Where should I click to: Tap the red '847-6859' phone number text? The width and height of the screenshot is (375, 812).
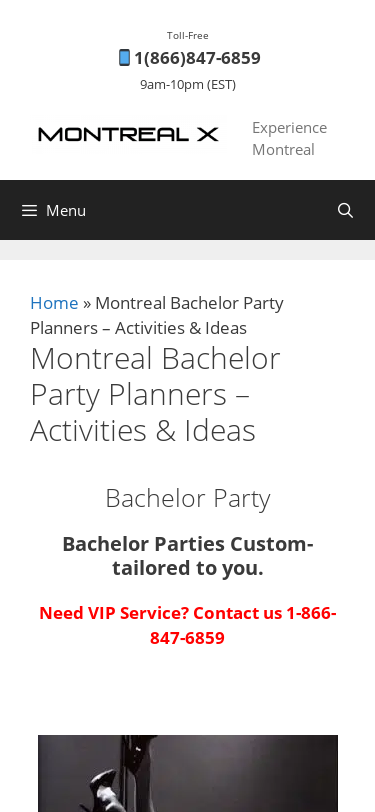(x=188, y=638)
